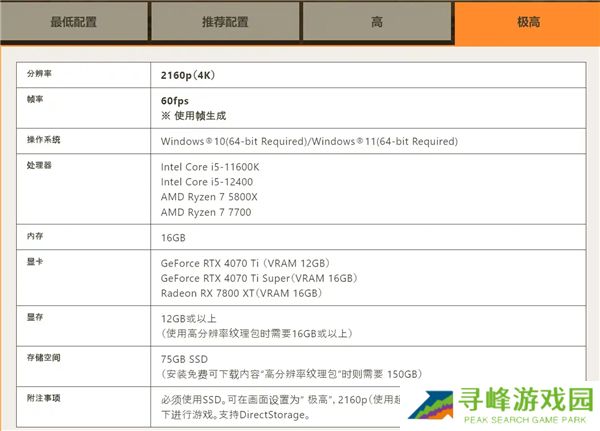This screenshot has height=431, width=600.
Task: Click the 分辨率 row label
Action: coord(39,73)
